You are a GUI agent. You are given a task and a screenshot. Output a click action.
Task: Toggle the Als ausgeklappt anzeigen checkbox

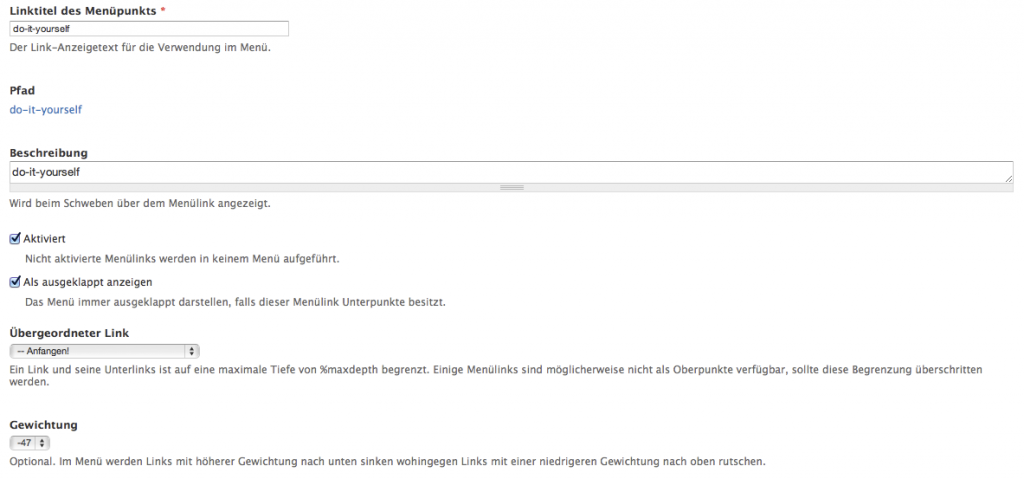click(x=15, y=282)
